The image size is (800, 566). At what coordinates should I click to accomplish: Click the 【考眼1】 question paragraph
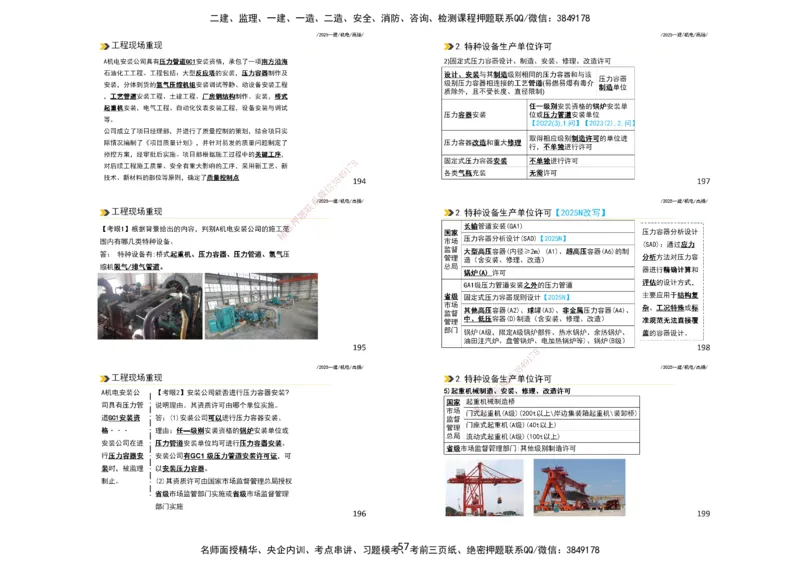(195, 235)
